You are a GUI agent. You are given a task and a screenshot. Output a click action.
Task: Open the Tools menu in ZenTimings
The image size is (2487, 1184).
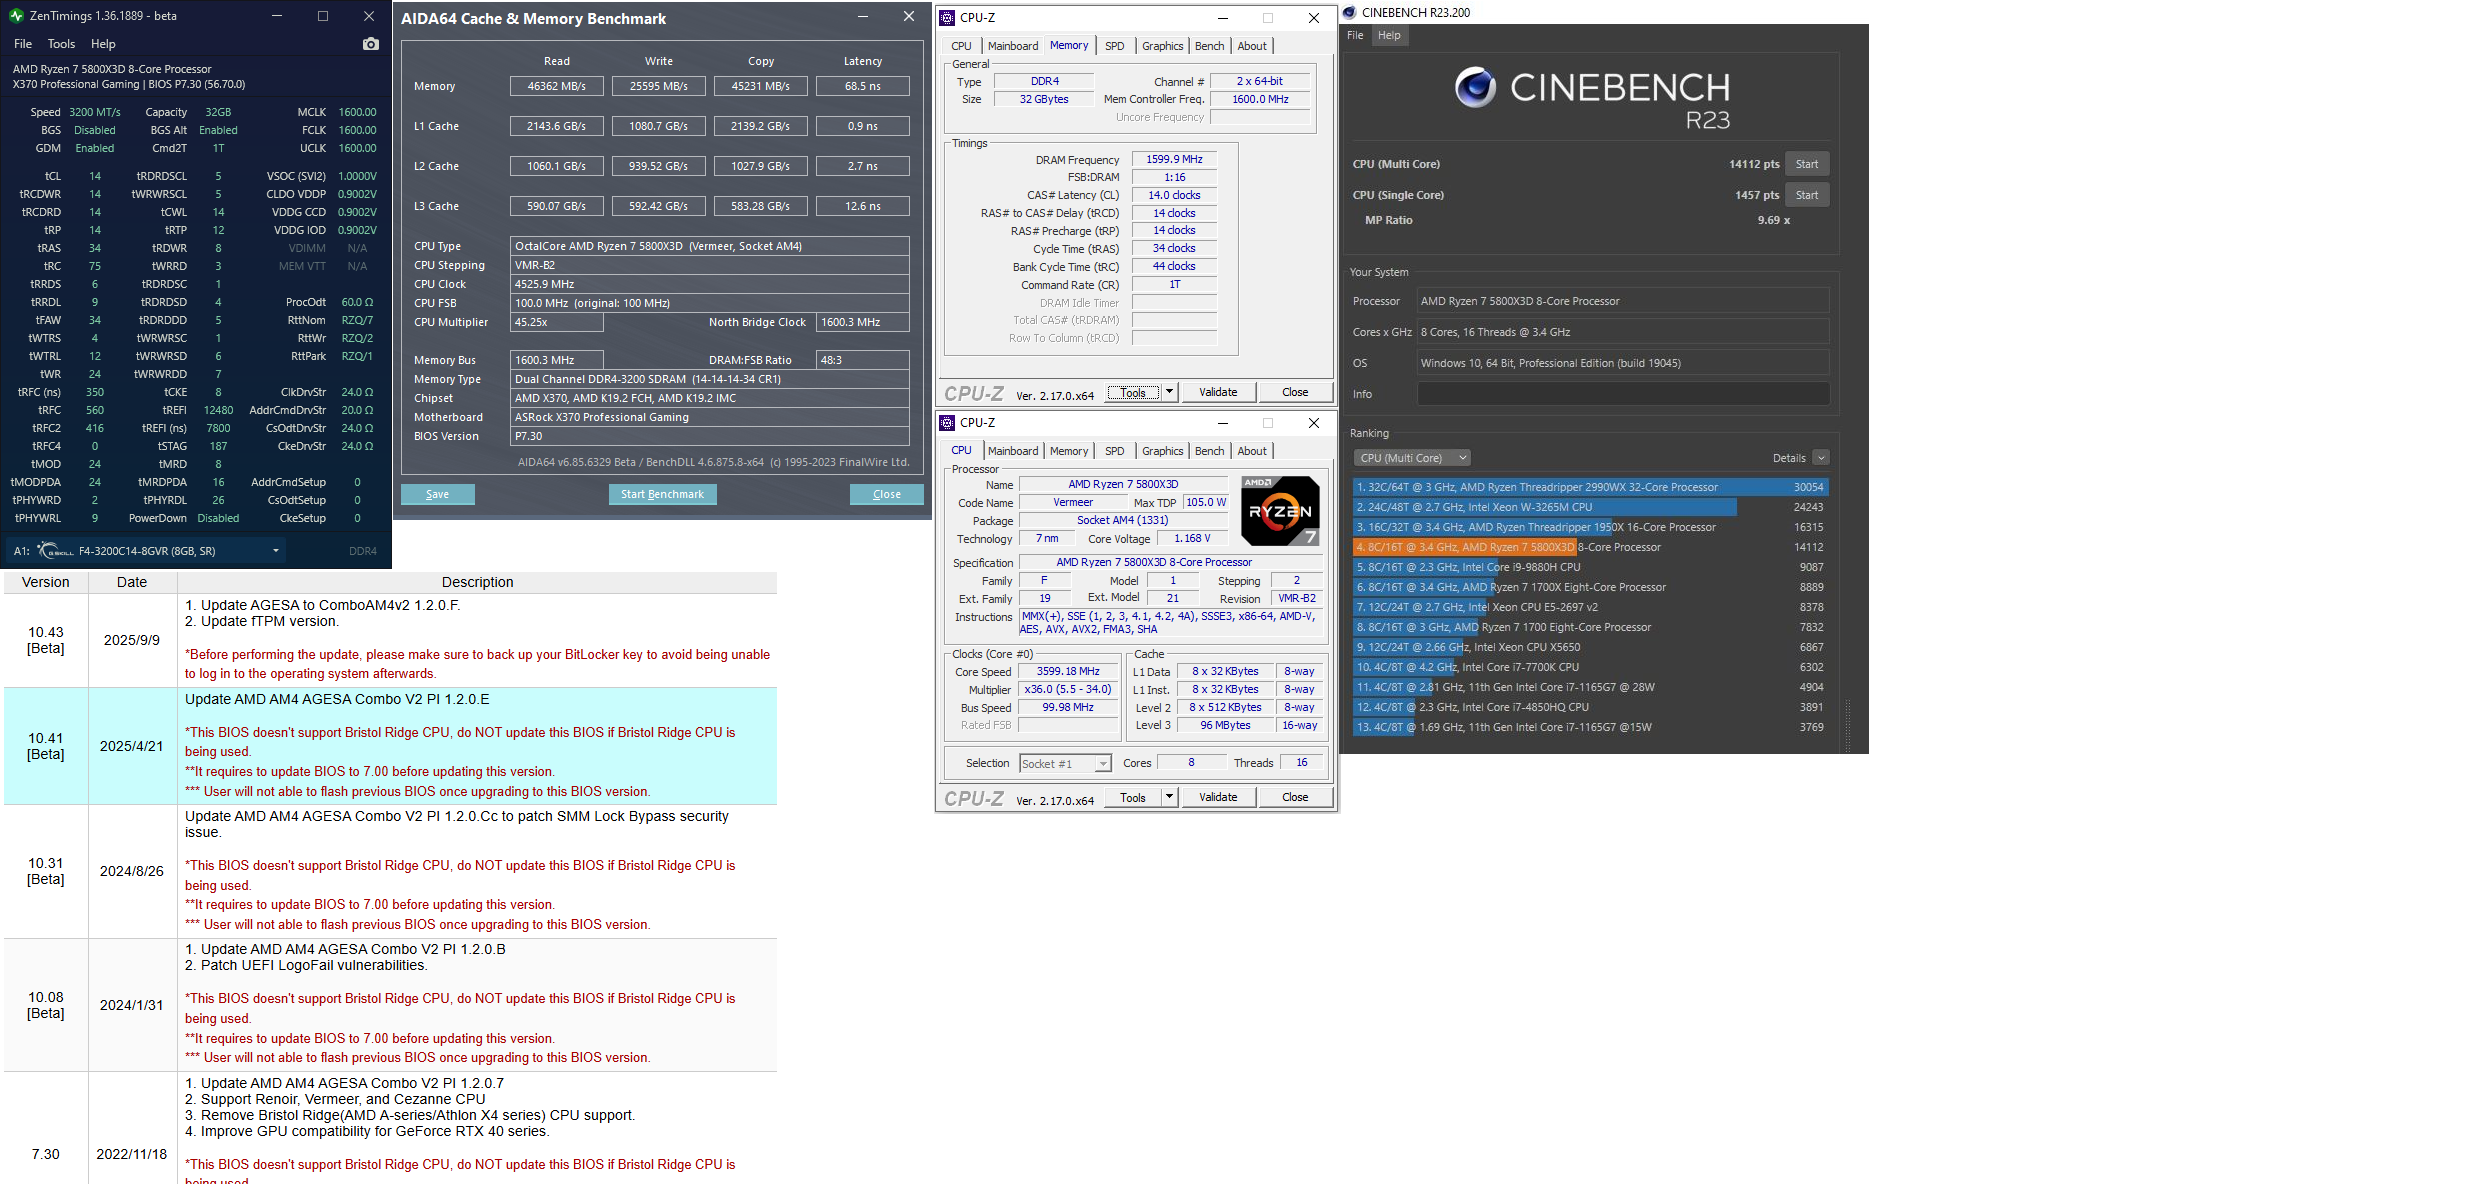coord(61,44)
